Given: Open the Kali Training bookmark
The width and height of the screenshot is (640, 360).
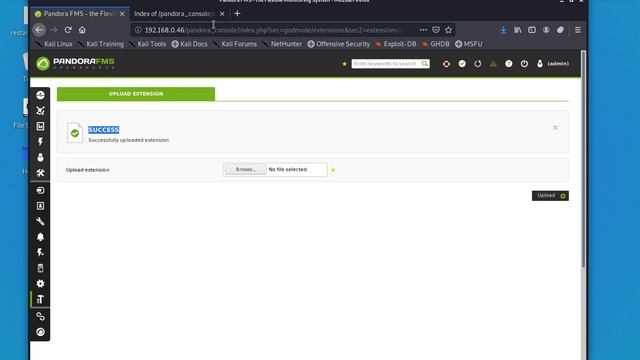Looking at the screenshot, I should (100, 44).
